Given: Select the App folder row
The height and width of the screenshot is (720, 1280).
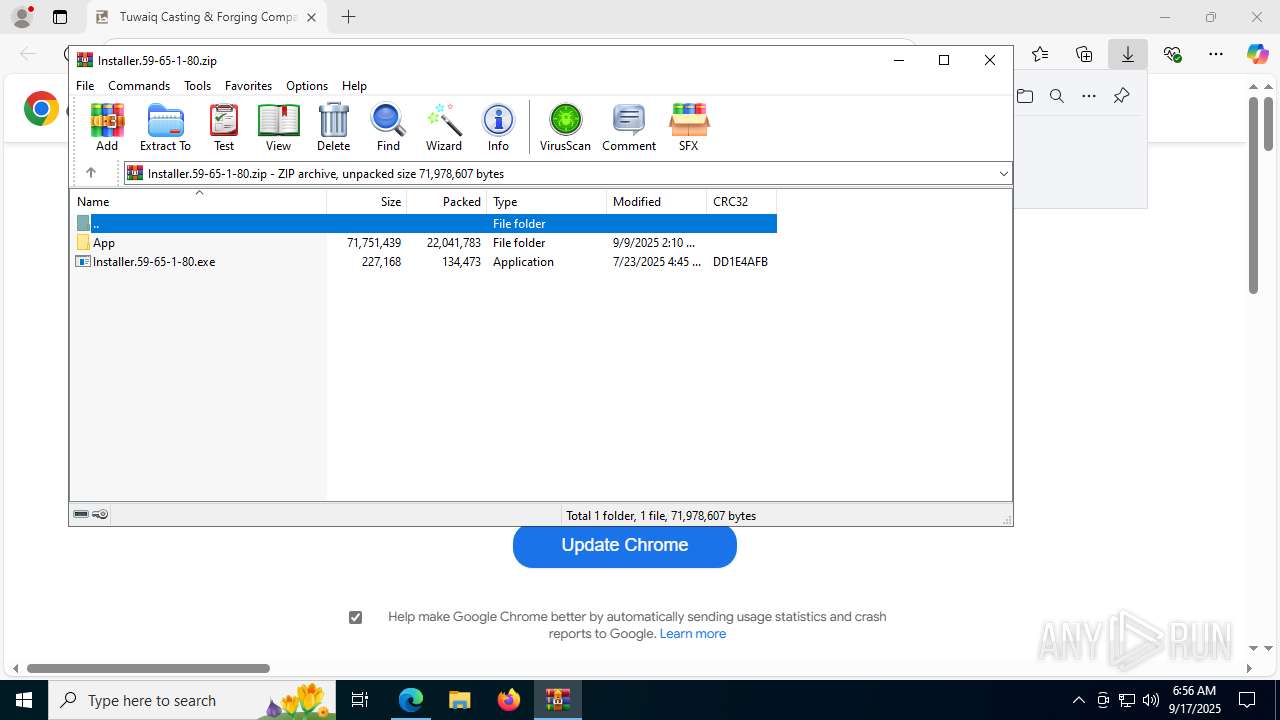Looking at the screenshot, I should pyautogui.click(x=423, y=243).
